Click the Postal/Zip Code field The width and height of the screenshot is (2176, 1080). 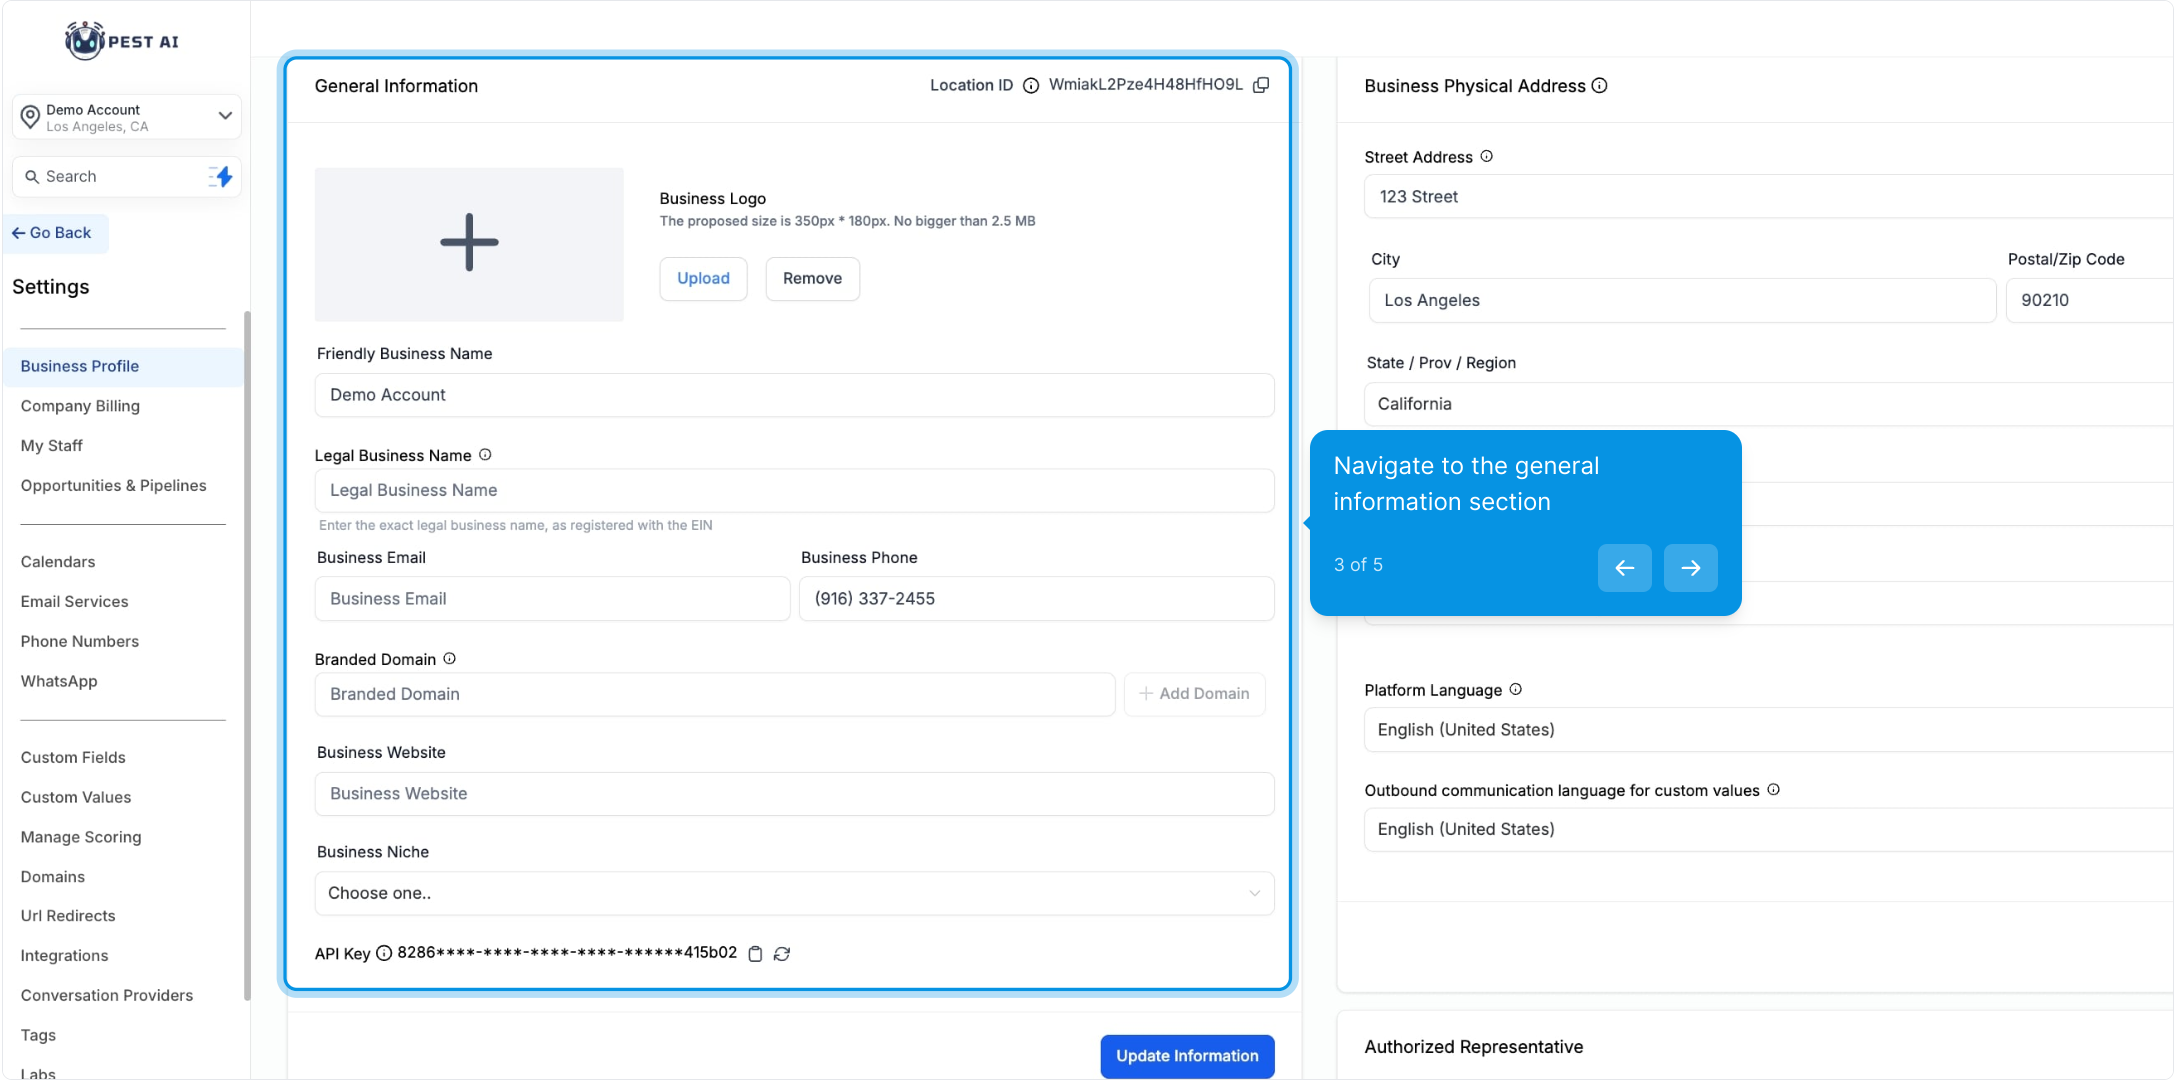tap(2090, 301)
